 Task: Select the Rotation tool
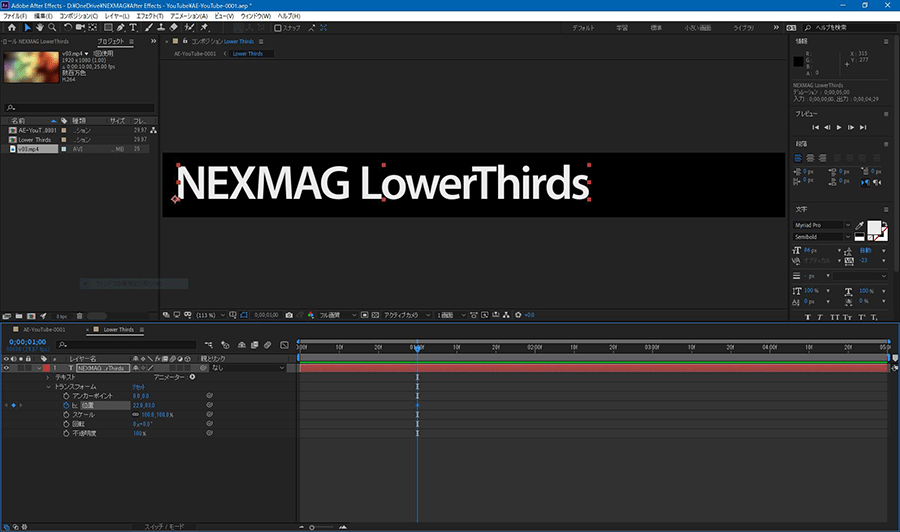(68, 27)
